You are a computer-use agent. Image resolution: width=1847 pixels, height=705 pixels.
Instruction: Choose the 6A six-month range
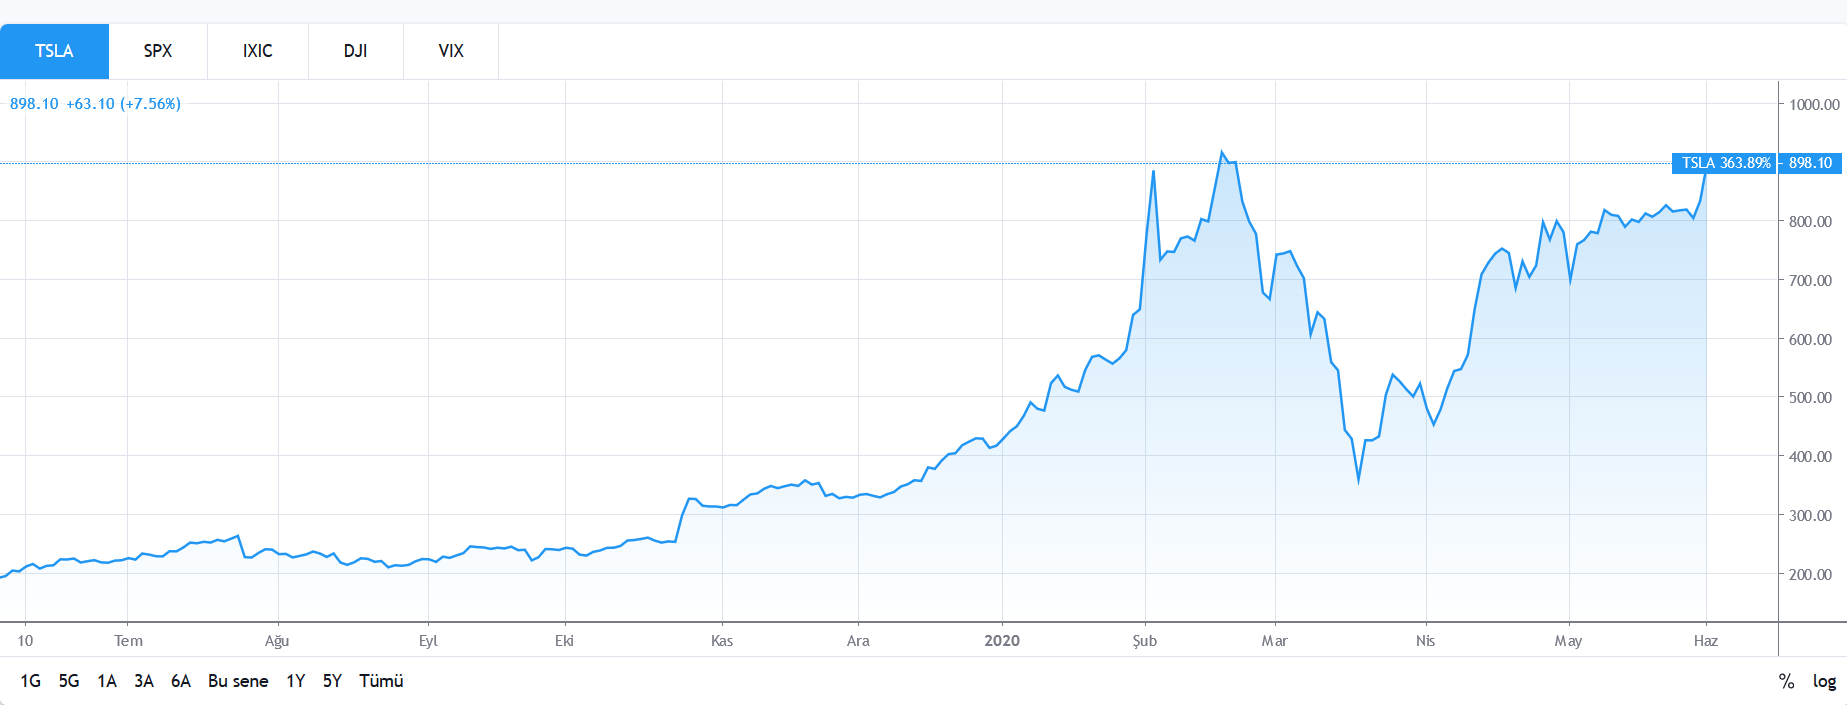coord(181,681)
